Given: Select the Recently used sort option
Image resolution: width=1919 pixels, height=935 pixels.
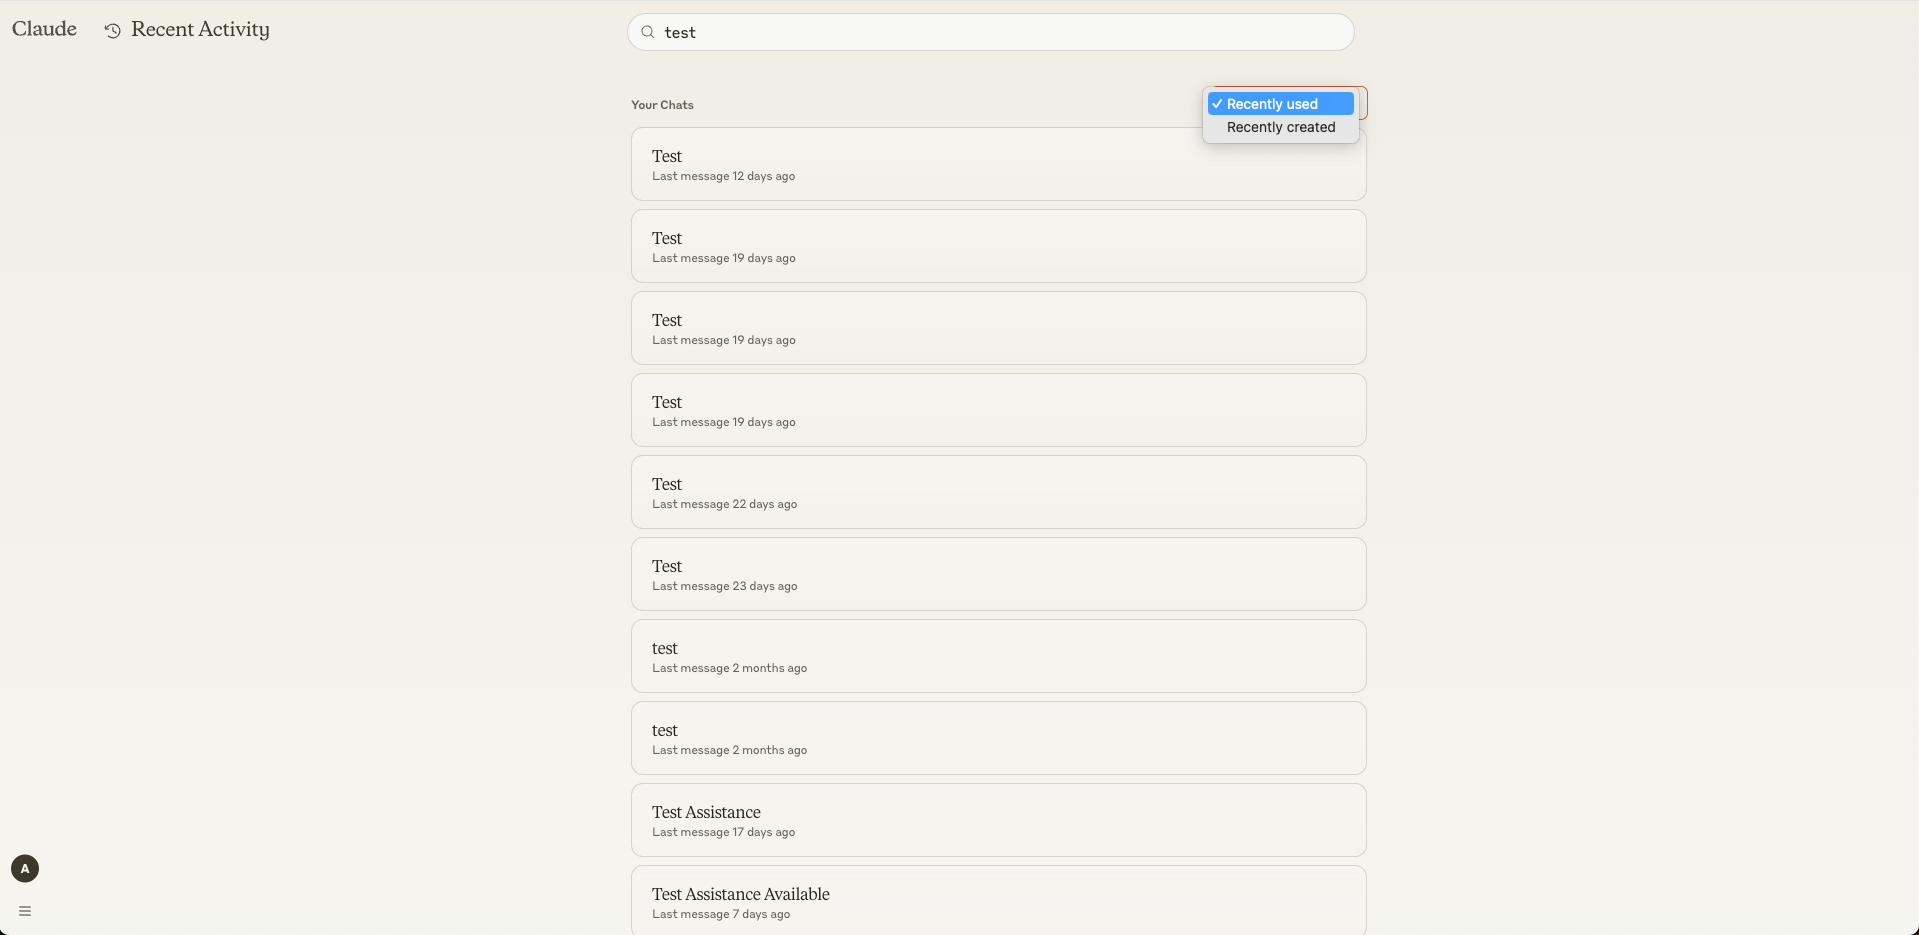Looking at the screenshot, I should (x=1279, y=104).
